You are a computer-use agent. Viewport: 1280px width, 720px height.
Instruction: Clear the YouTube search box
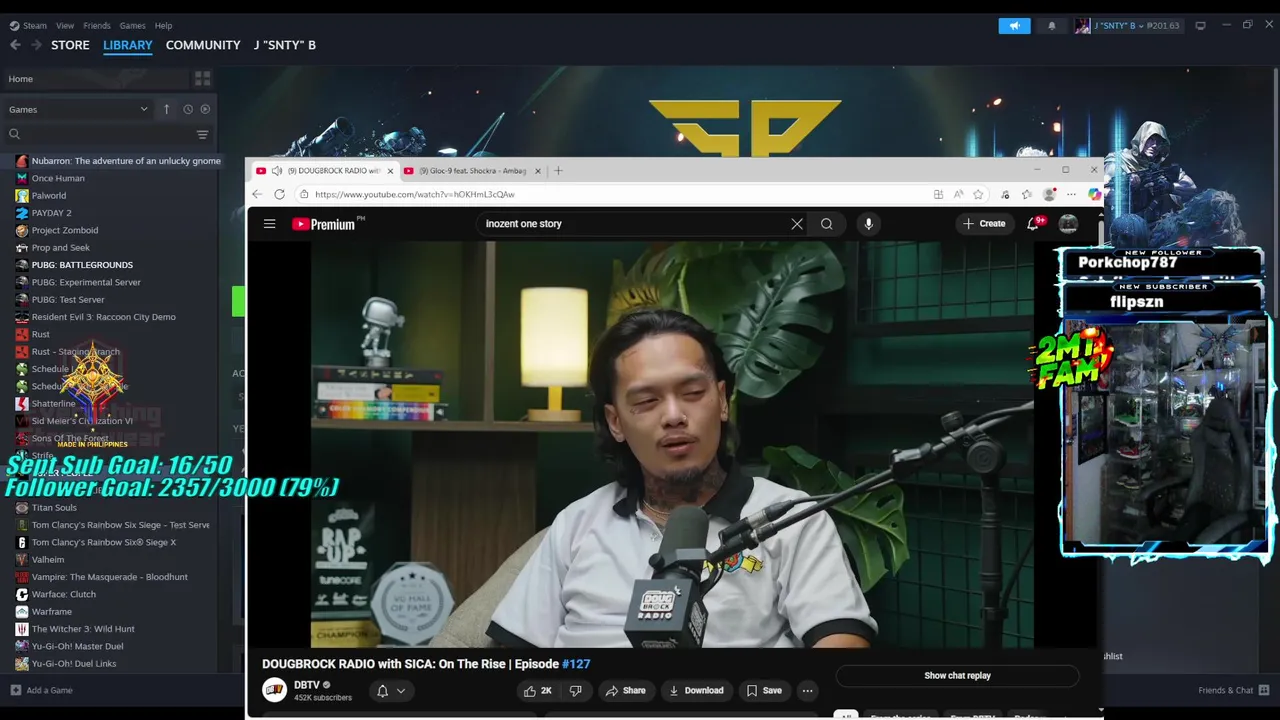coord(797,224)
